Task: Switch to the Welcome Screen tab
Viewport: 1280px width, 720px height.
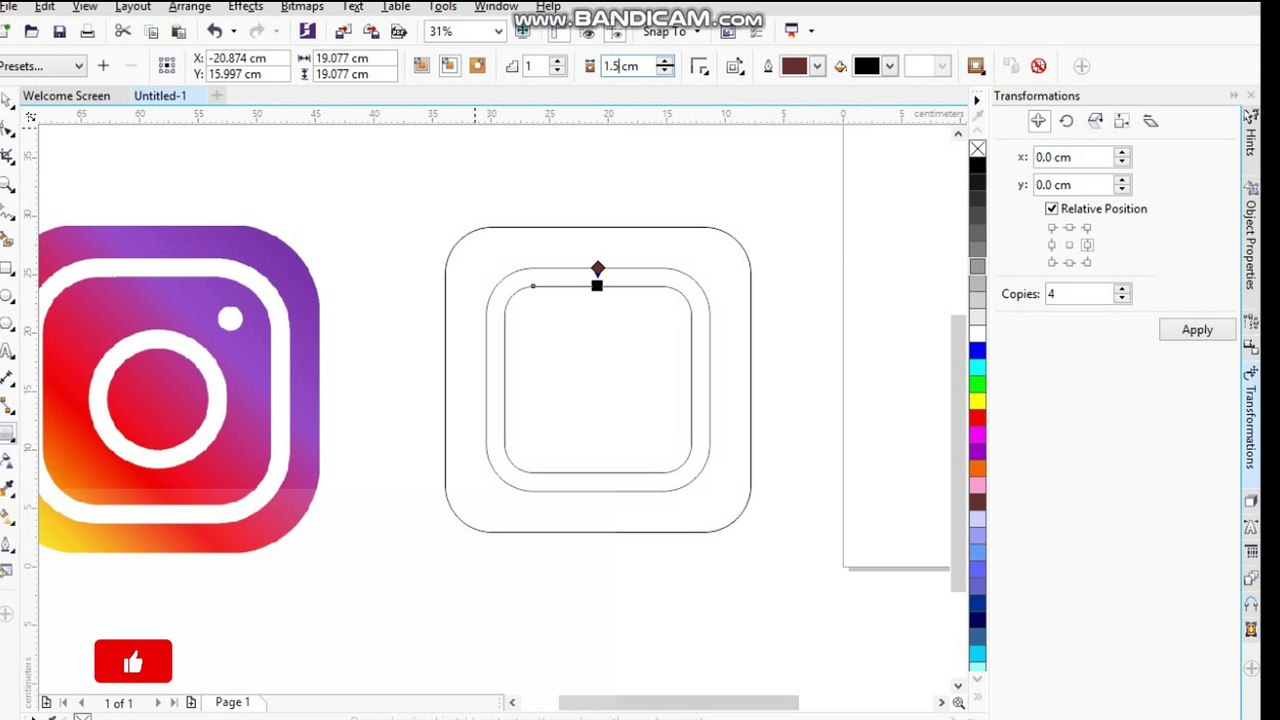Action: coord(66,96)
